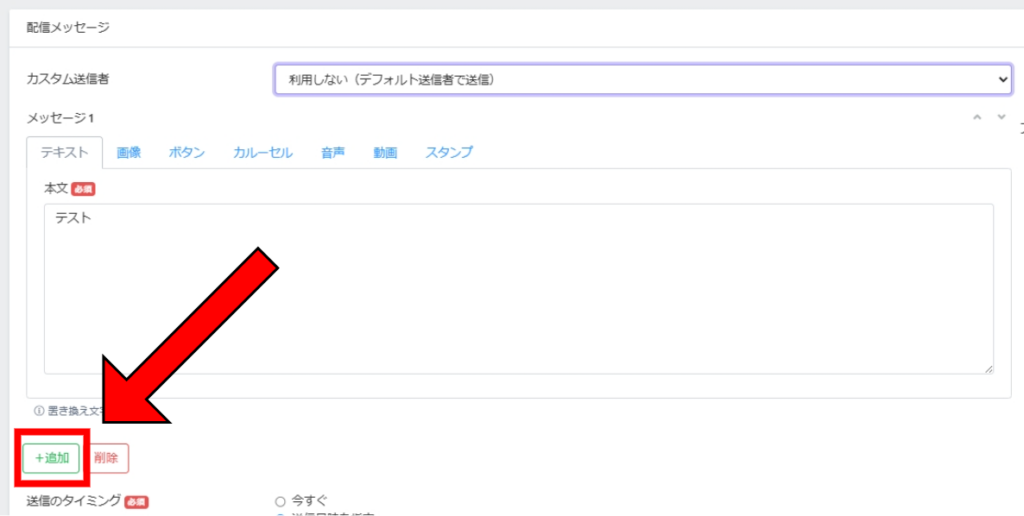
Task: Choose the 動画 tab
Action: (x=385, y=153)
